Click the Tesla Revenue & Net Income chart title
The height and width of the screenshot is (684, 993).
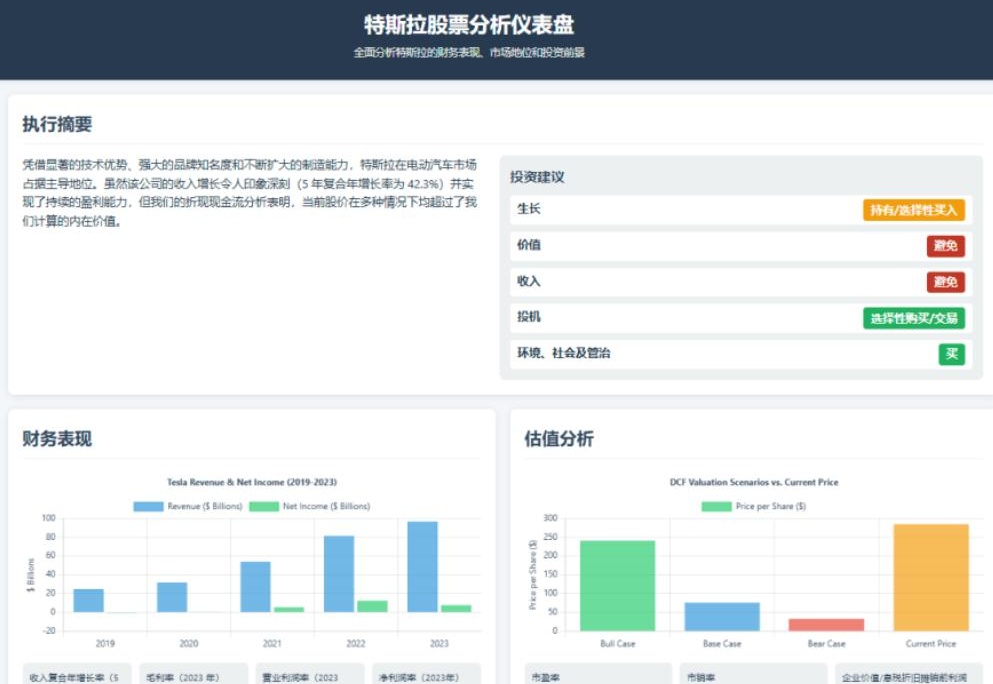(x=252, y=482)
